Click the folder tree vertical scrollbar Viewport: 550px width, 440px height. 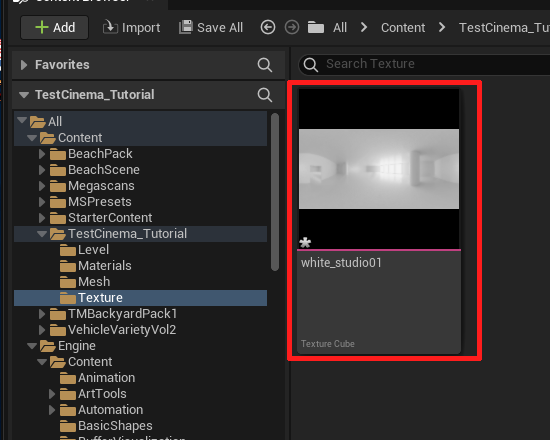click(x=275, y=192)
